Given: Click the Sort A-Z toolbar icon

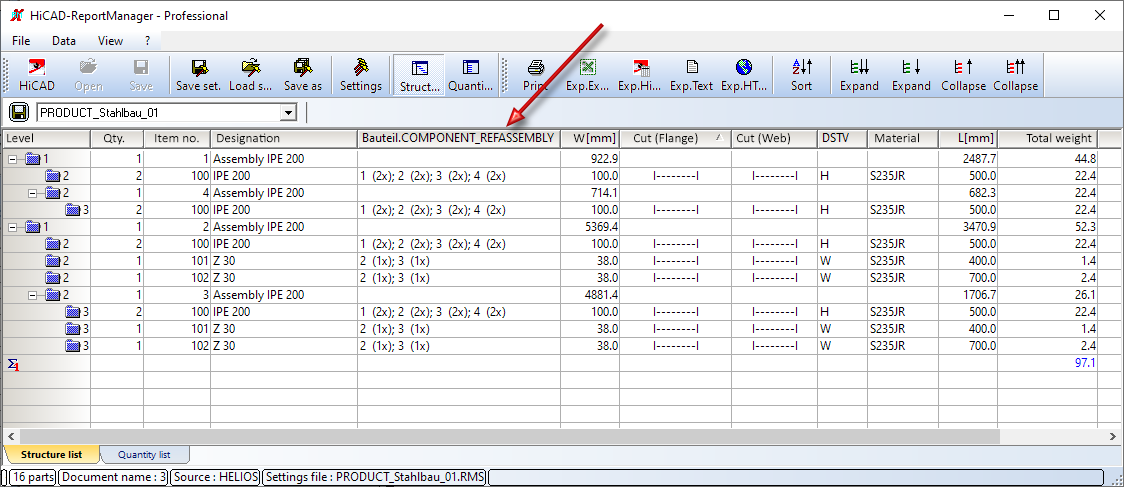Looking at the screenshot, I should pyautogui.click(x=801, y=75).
